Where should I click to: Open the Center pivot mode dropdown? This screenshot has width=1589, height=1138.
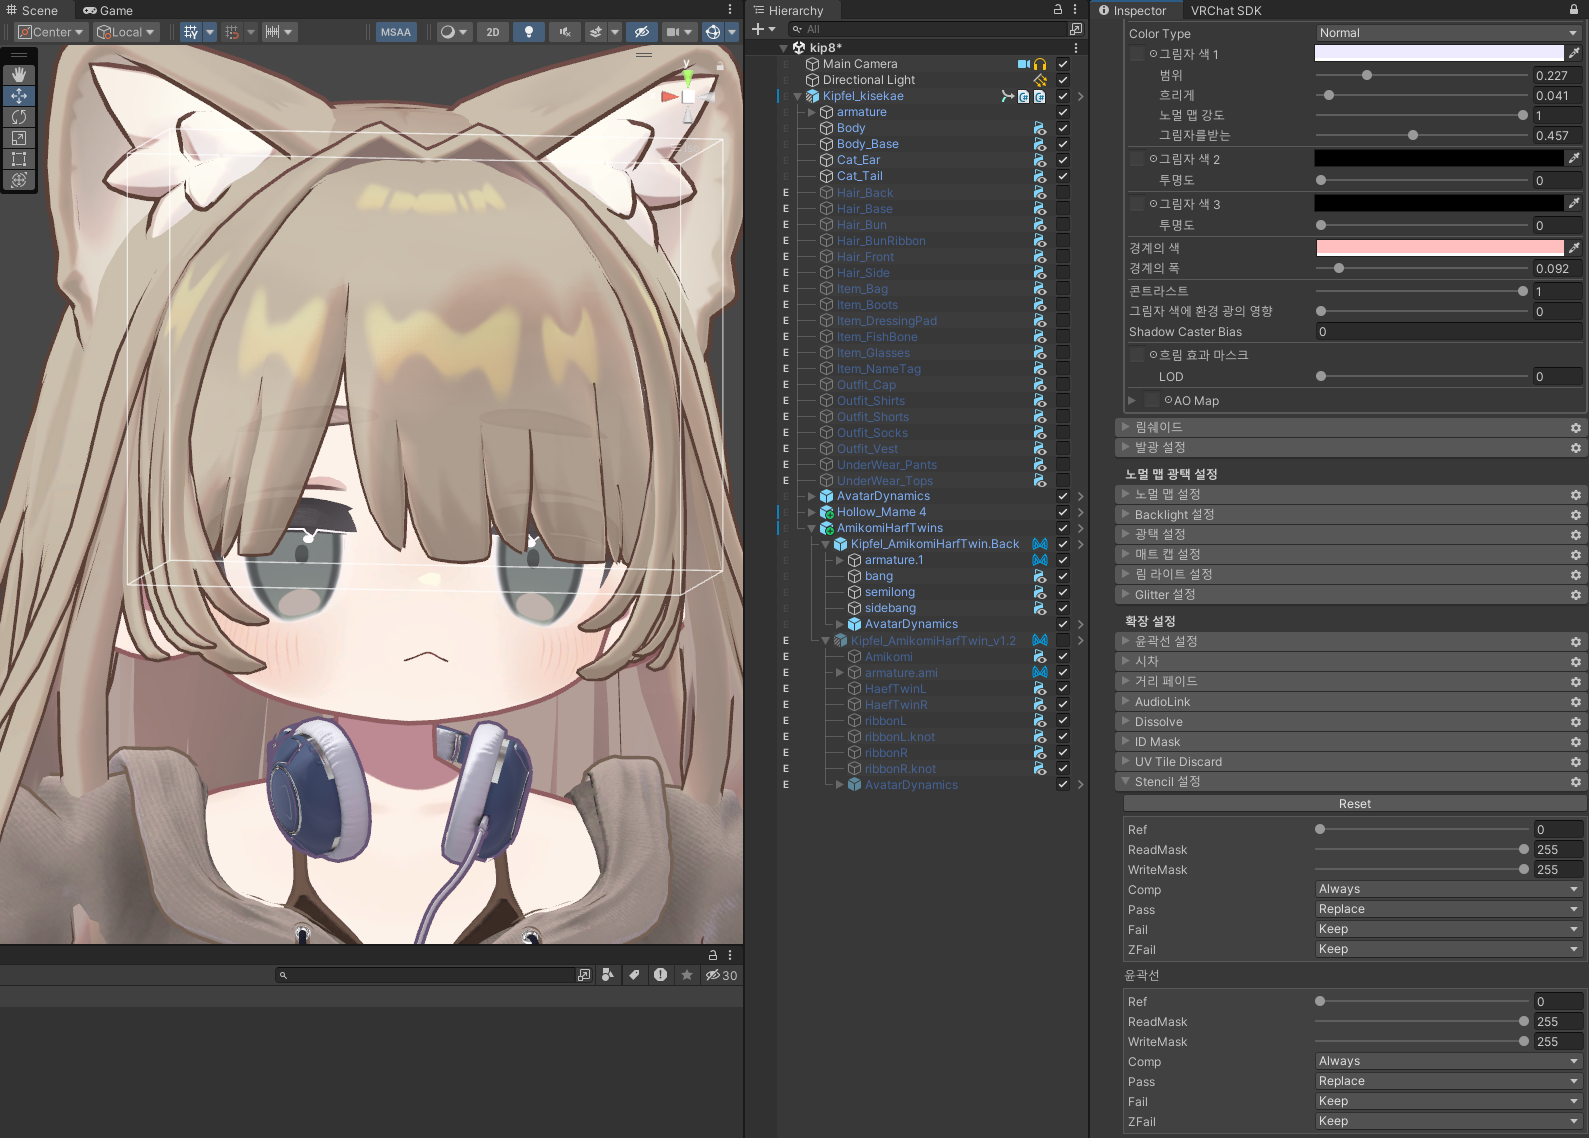coord(51,32)
